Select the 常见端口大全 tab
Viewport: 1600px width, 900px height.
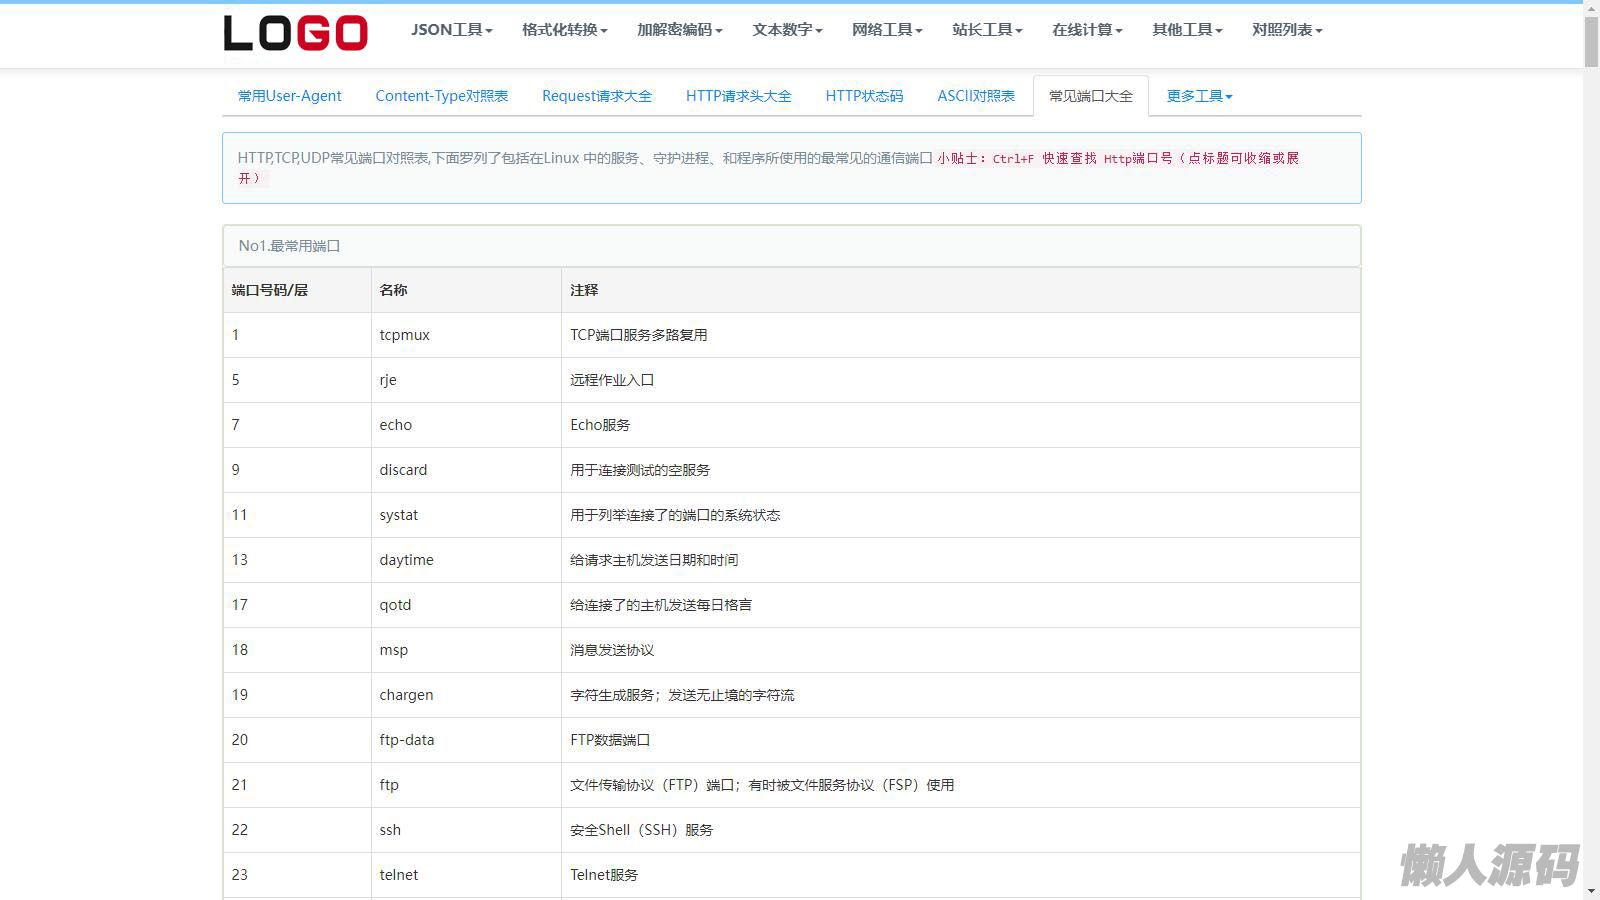1090,96
